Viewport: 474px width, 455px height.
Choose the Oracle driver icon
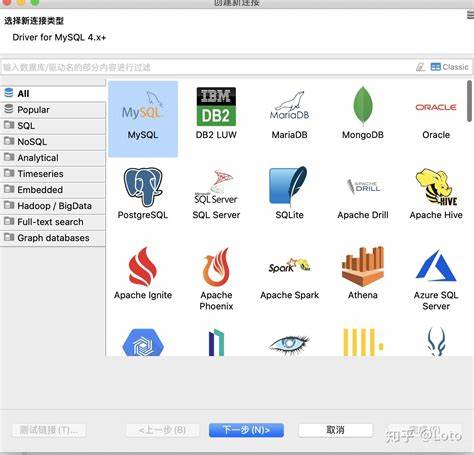pos(436,107)
